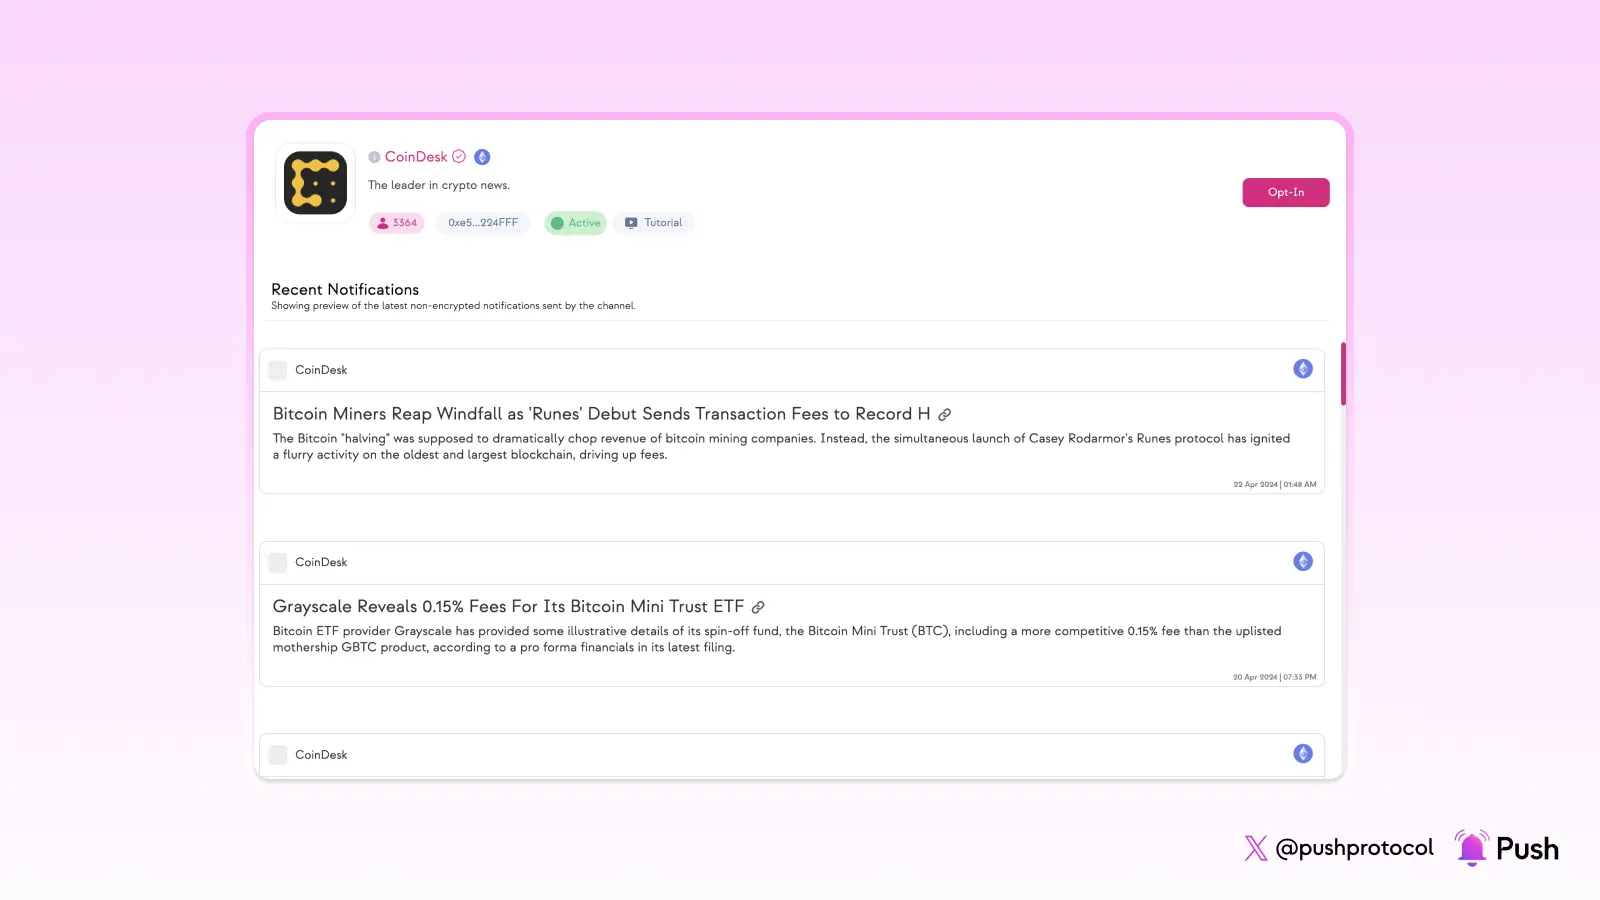Open the CoinDesk channel name link
Screen dimensions: 1600x900
coord(416,157)
